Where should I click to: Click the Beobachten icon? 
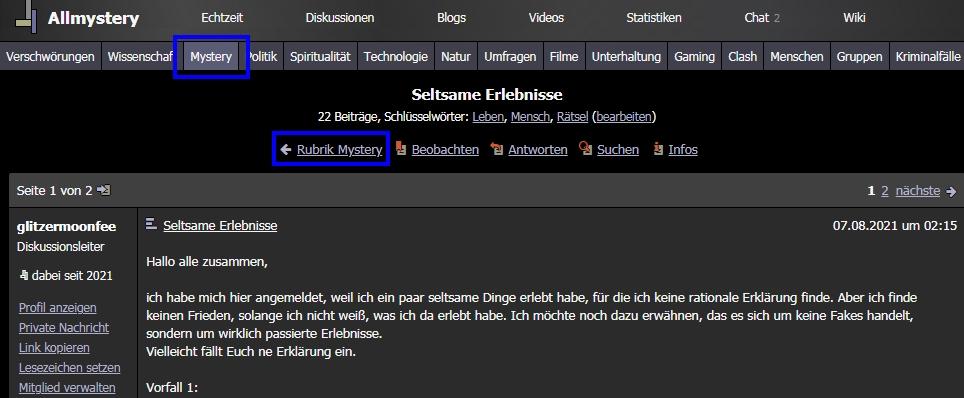401,149
